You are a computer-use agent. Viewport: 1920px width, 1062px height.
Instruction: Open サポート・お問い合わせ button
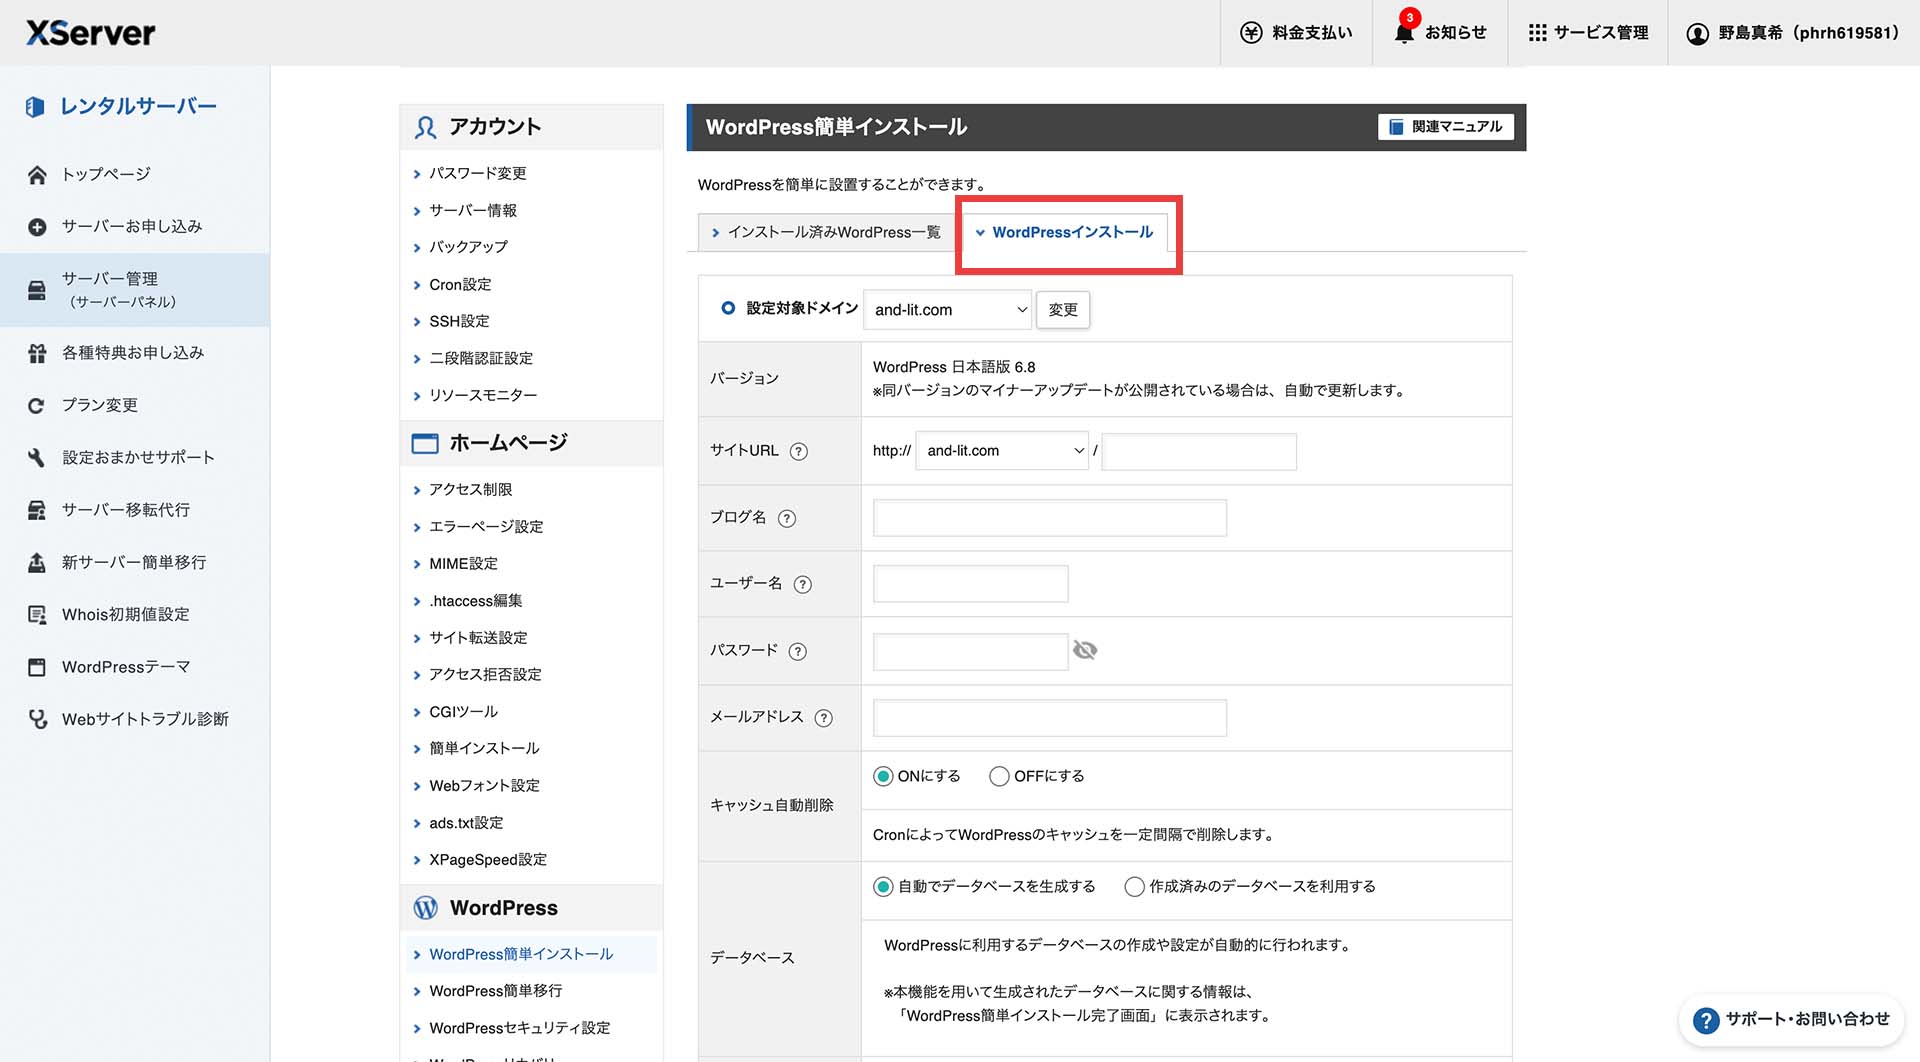tap(1791, 1020)
